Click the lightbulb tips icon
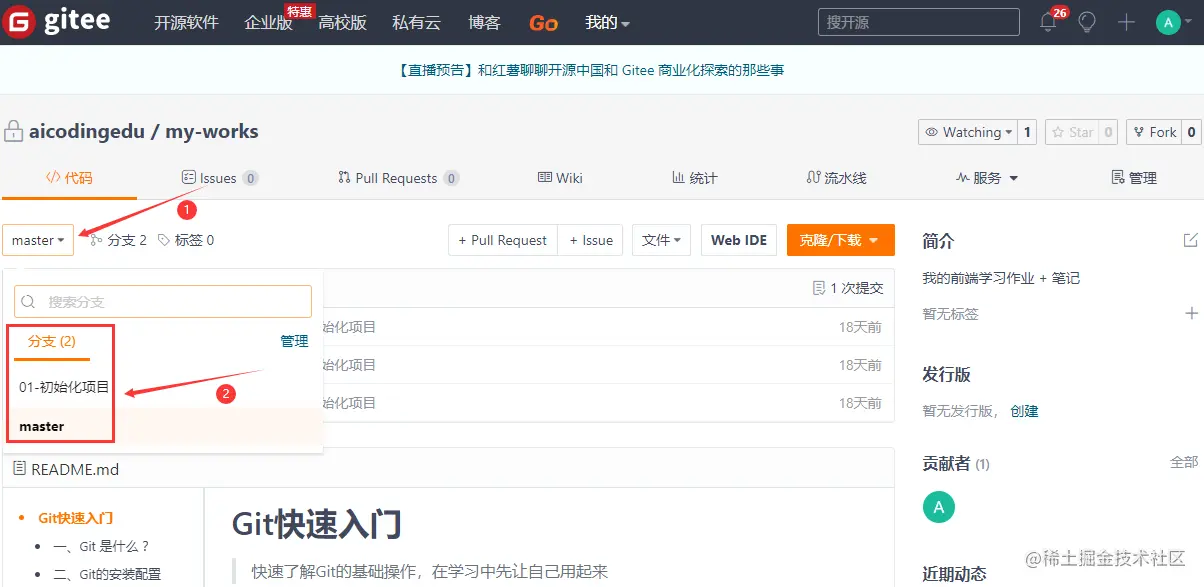1204x587 pixels. (1087, 22)
